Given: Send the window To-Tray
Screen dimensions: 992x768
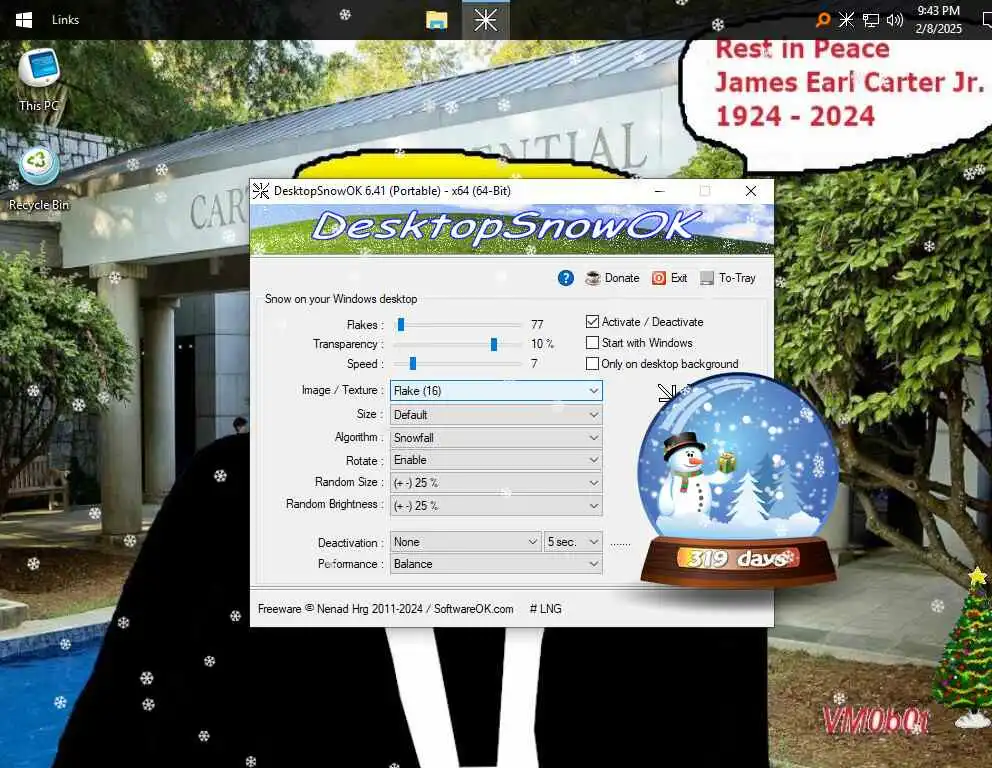Looking at the screenshot, I should click(x=728, y=278).
